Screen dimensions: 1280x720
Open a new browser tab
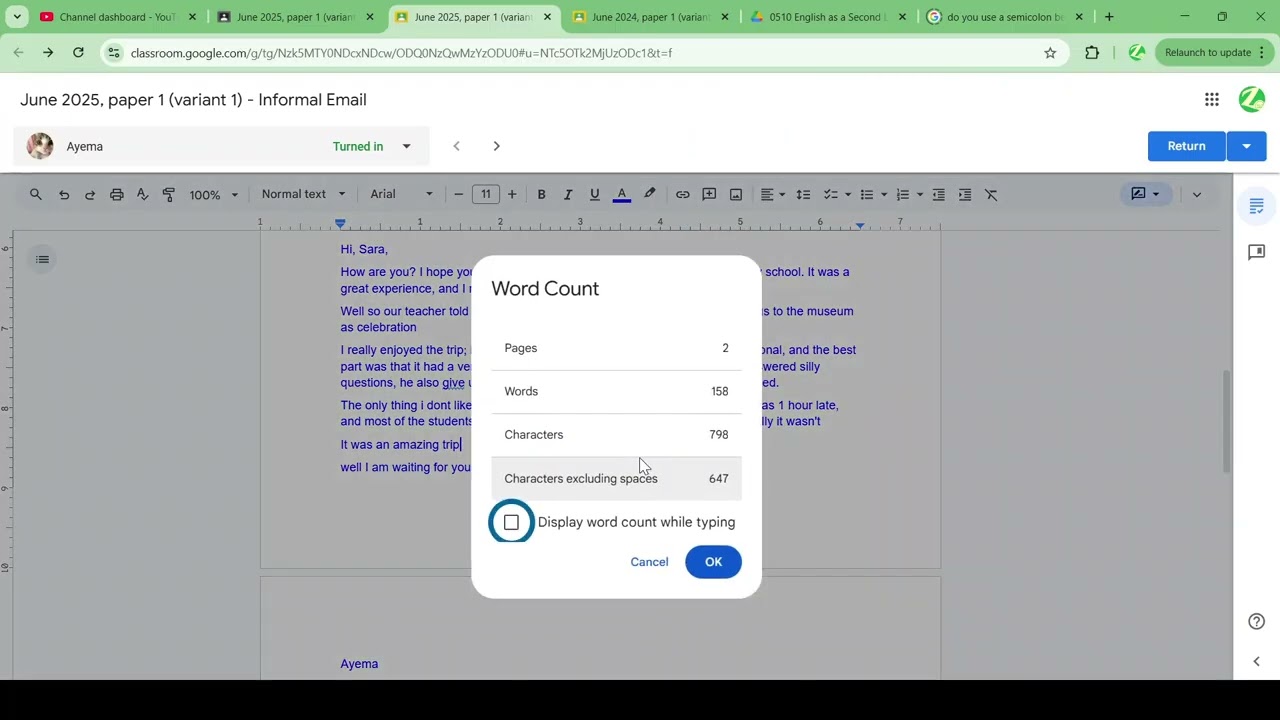(x=1109, y=17)
